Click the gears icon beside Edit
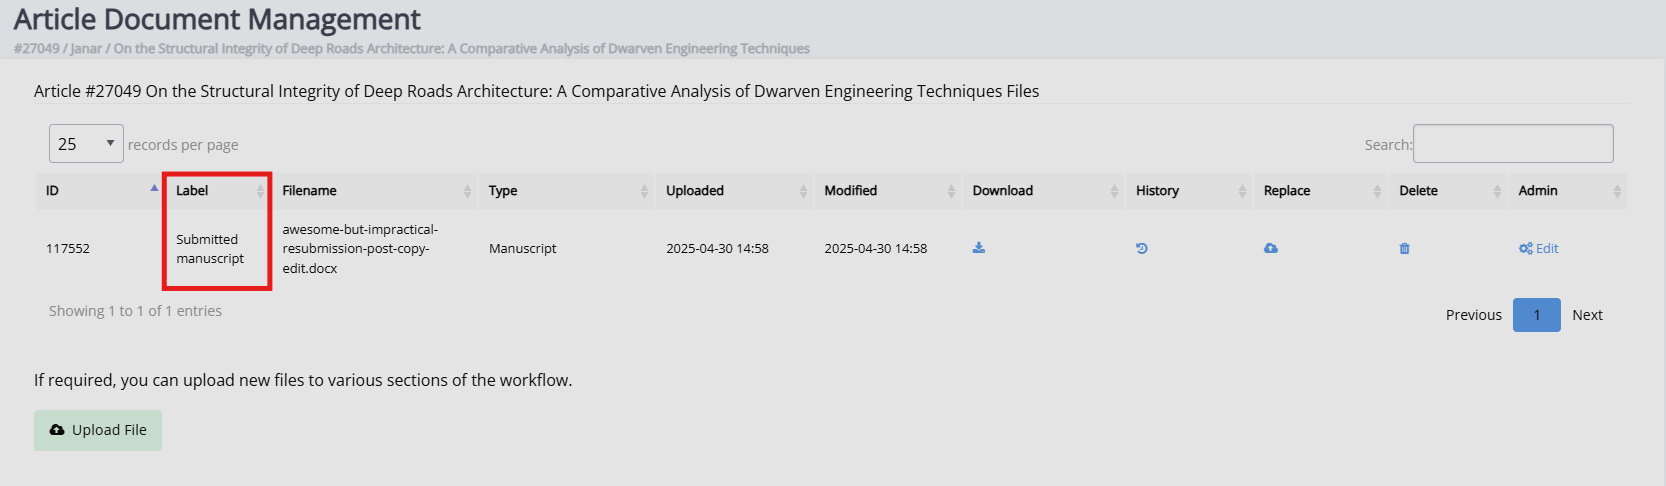1666x486 pixels. tap(1526, 248)
